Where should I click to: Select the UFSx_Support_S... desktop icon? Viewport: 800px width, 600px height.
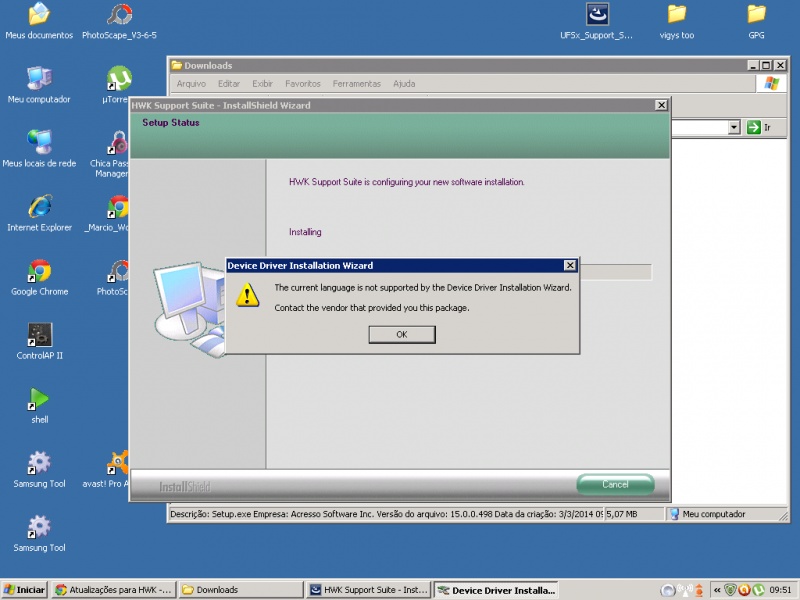coord(596,21)
